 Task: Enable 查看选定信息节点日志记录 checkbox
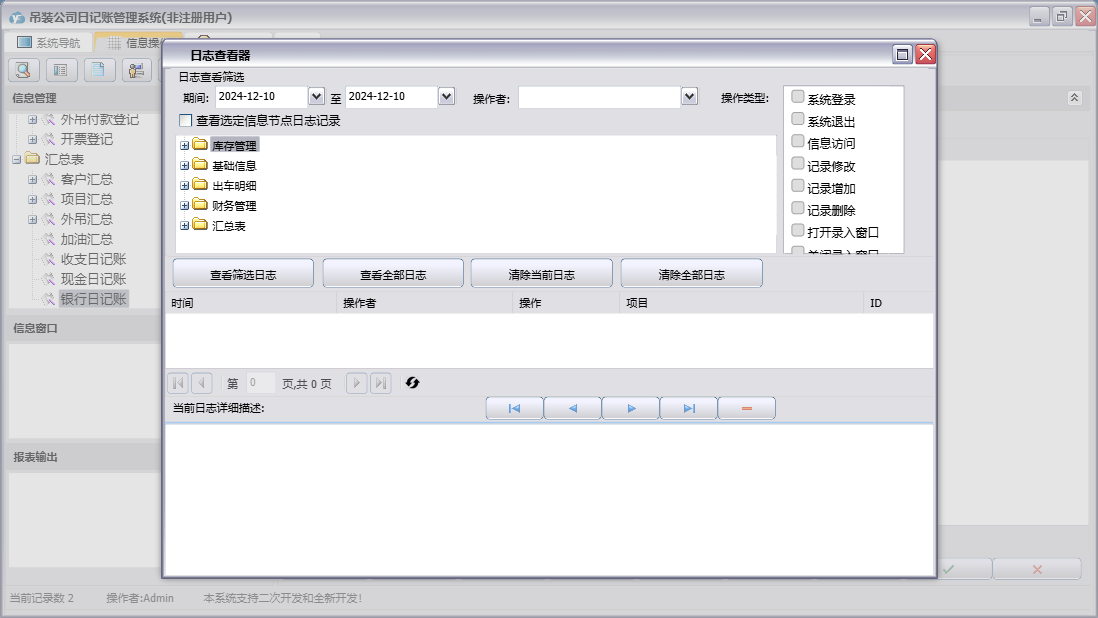pos(186,120)
